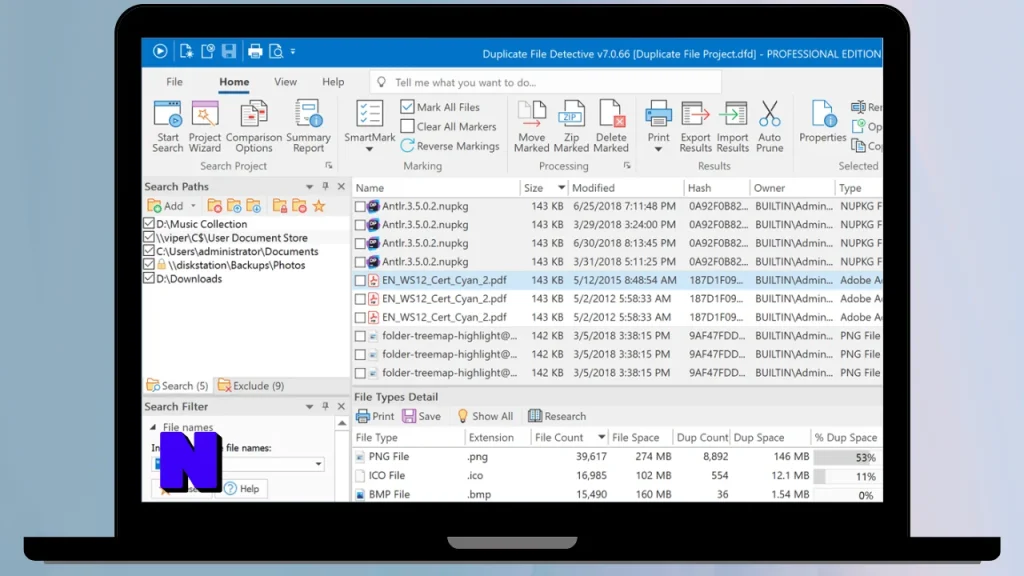Click the Search Filter scroll up arrow
Viewport: 1024px width, 576px height.
pyautogui.click(x=342, y=424)
